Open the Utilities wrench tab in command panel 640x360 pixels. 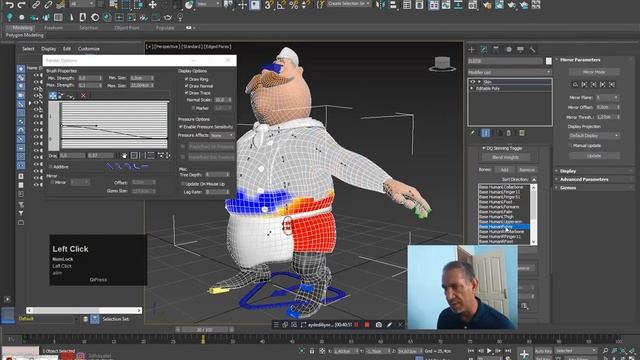533,49
